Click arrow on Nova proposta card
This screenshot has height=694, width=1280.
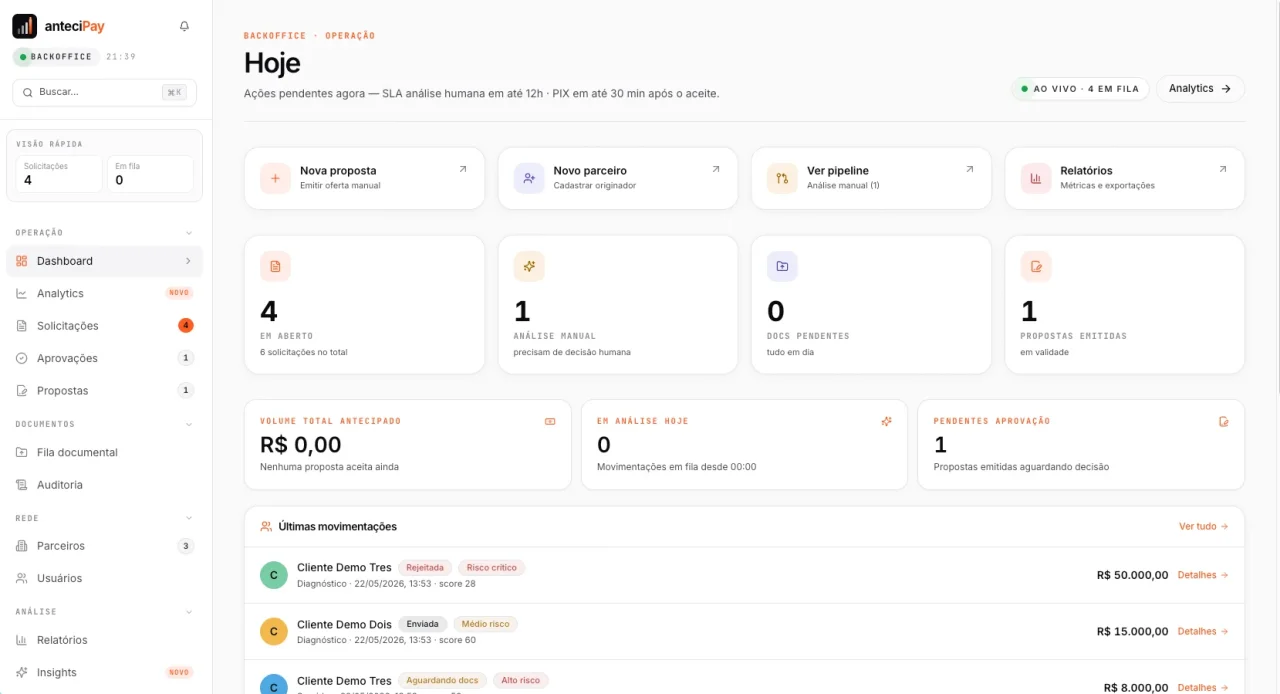(462, 170)
